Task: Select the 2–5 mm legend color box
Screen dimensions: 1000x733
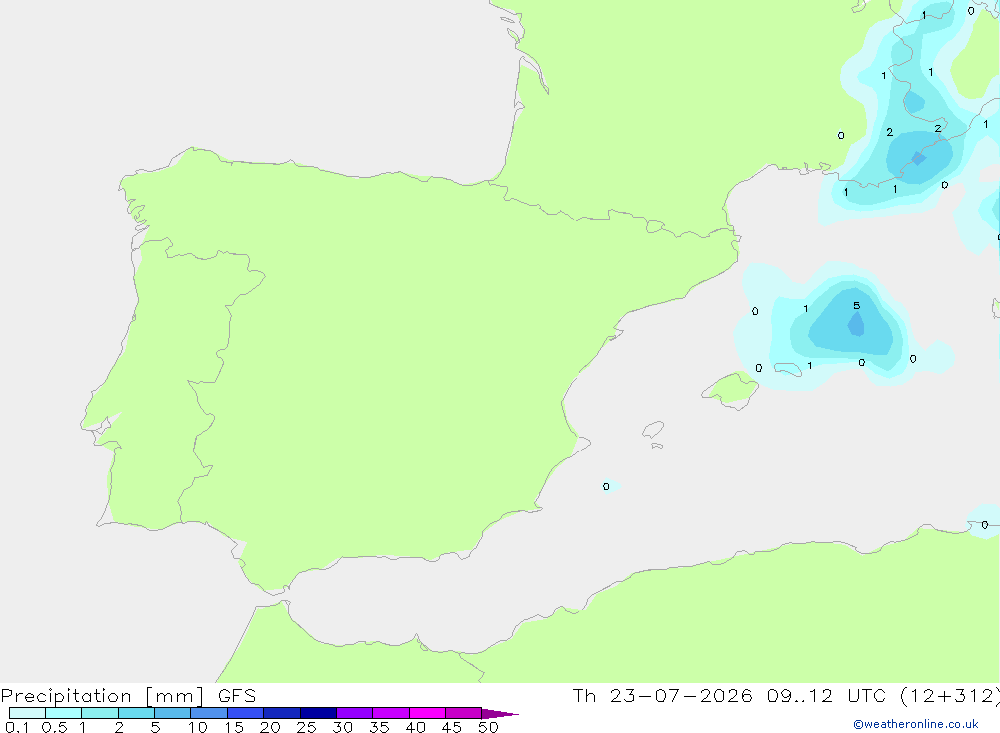Action: tap(136, 713)
